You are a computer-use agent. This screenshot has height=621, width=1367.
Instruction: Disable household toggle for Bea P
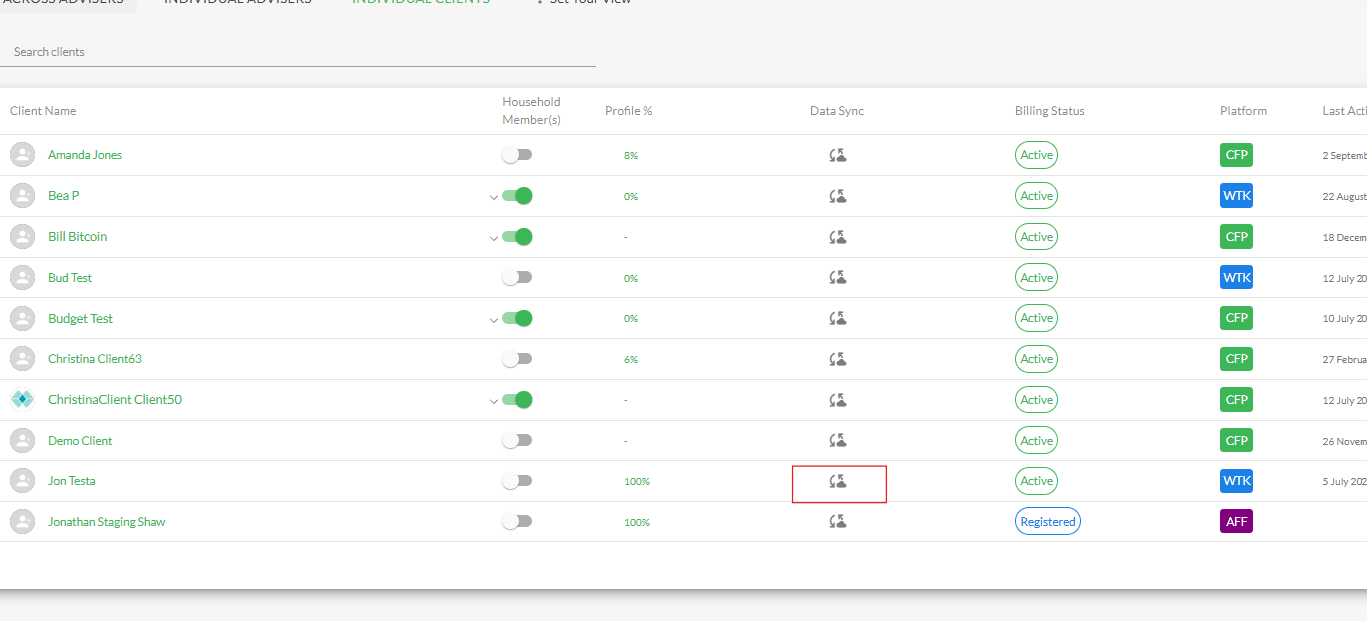pos(517,196)
